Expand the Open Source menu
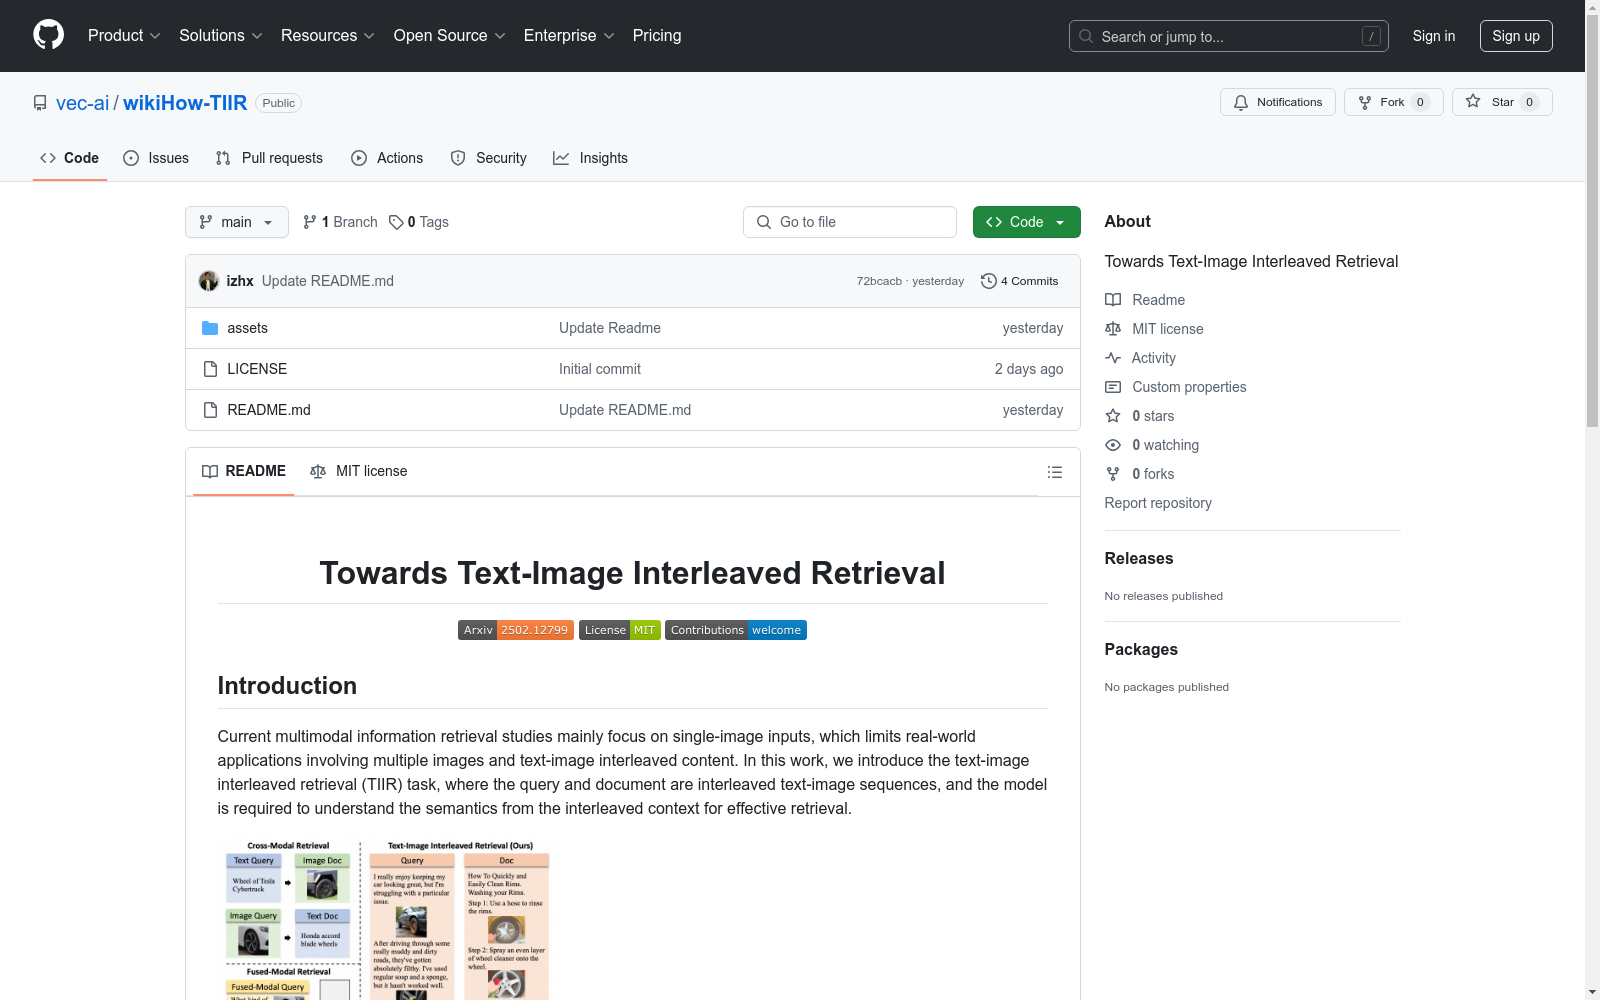The height and width of the screenshot is (1000, 1600). [x=449, y=36]
